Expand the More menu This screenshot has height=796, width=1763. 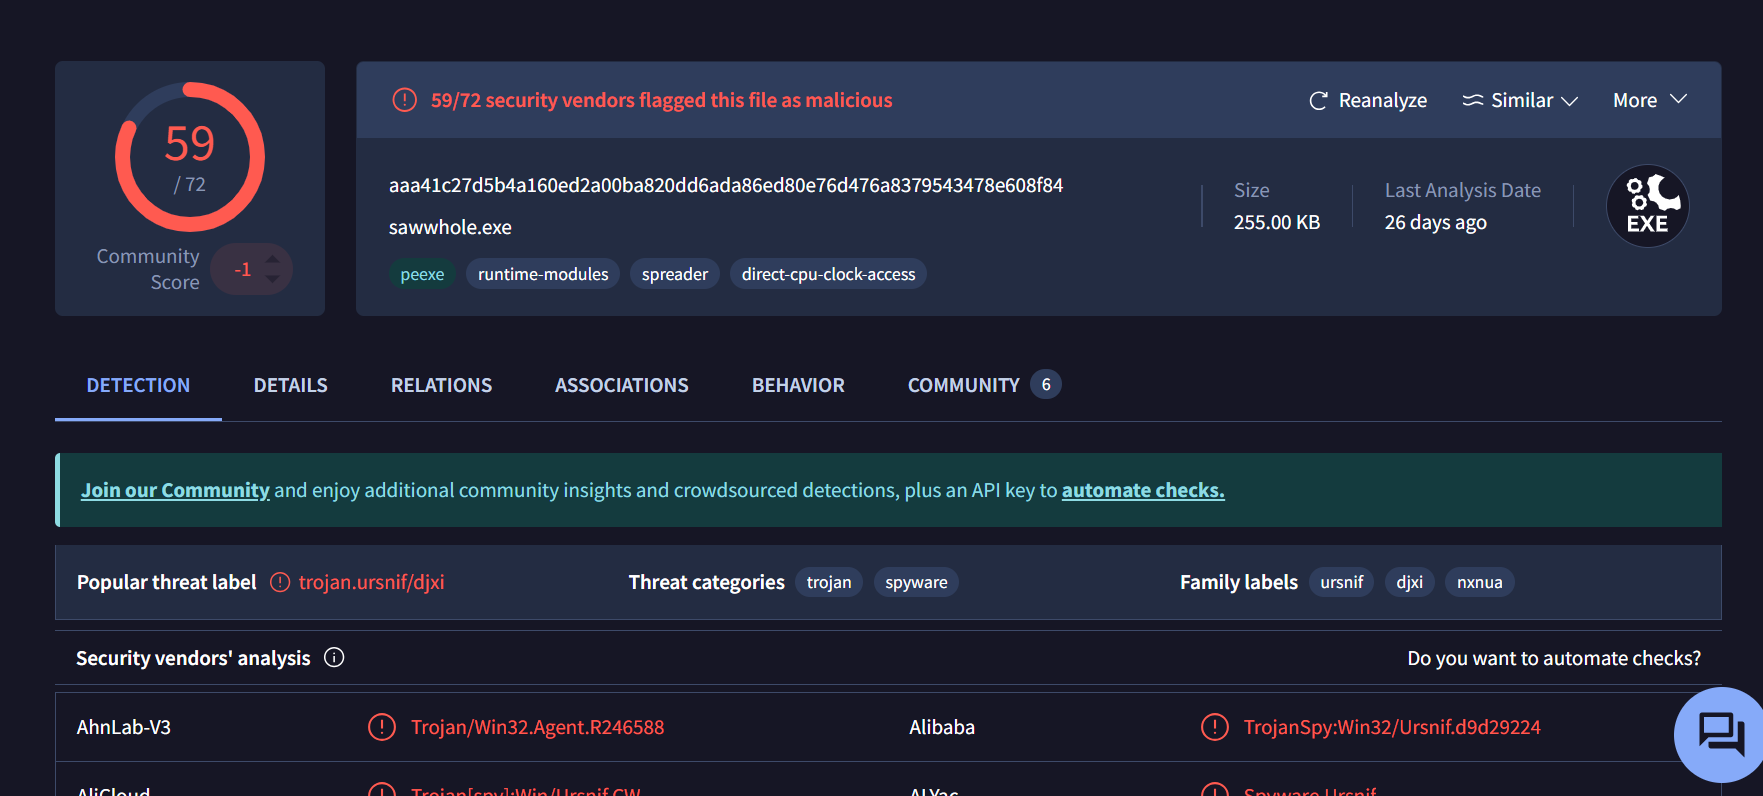[x=1650, y=100]
